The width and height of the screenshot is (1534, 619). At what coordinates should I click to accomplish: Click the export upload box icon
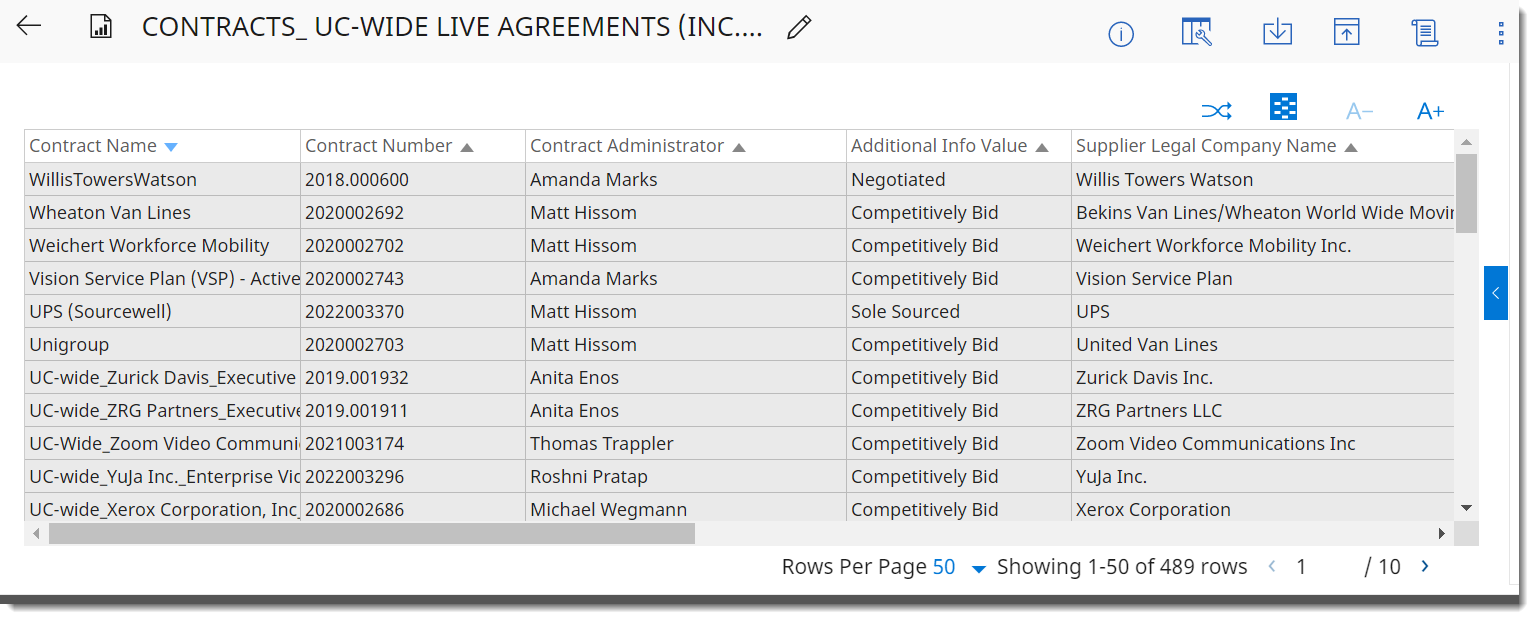click(1347, 33)
